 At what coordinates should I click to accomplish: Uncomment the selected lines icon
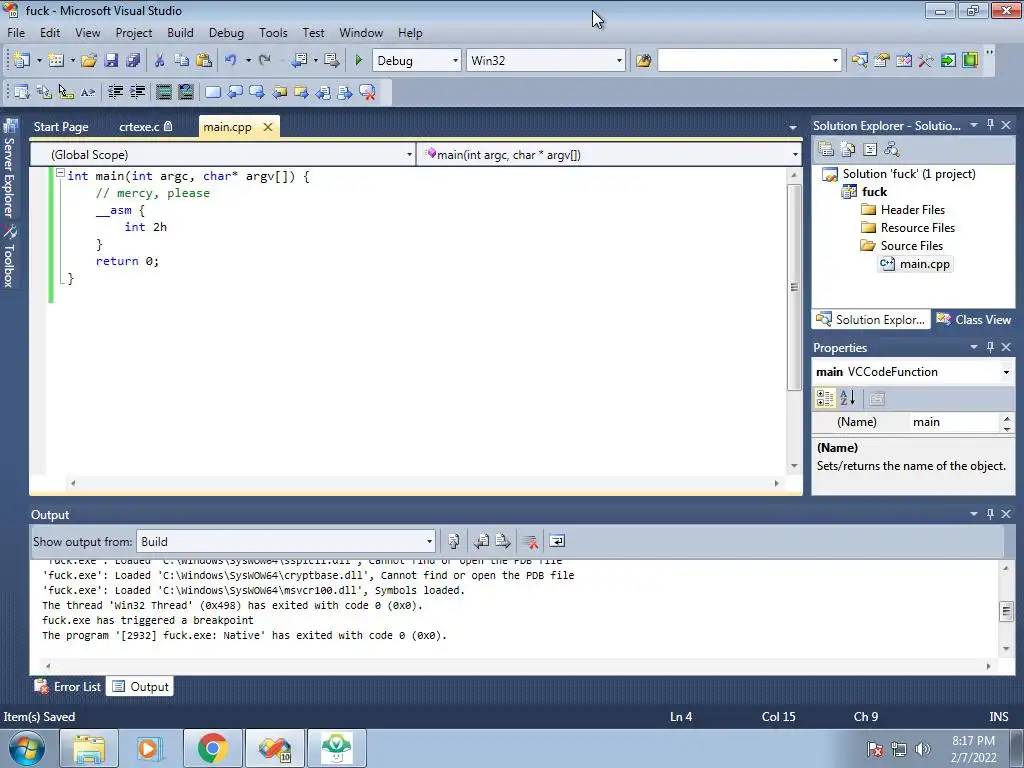point(185,92)
